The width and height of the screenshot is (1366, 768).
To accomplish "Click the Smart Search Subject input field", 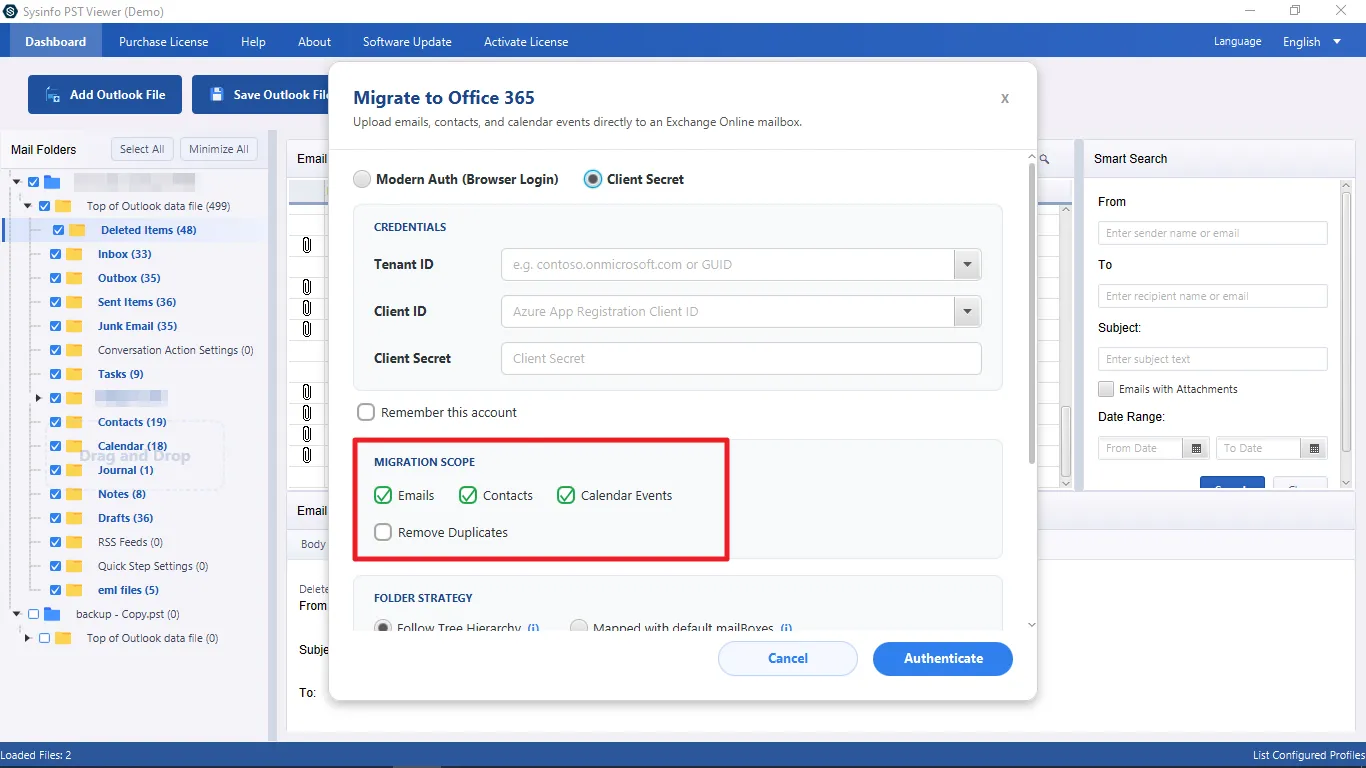I will 1213,359.
